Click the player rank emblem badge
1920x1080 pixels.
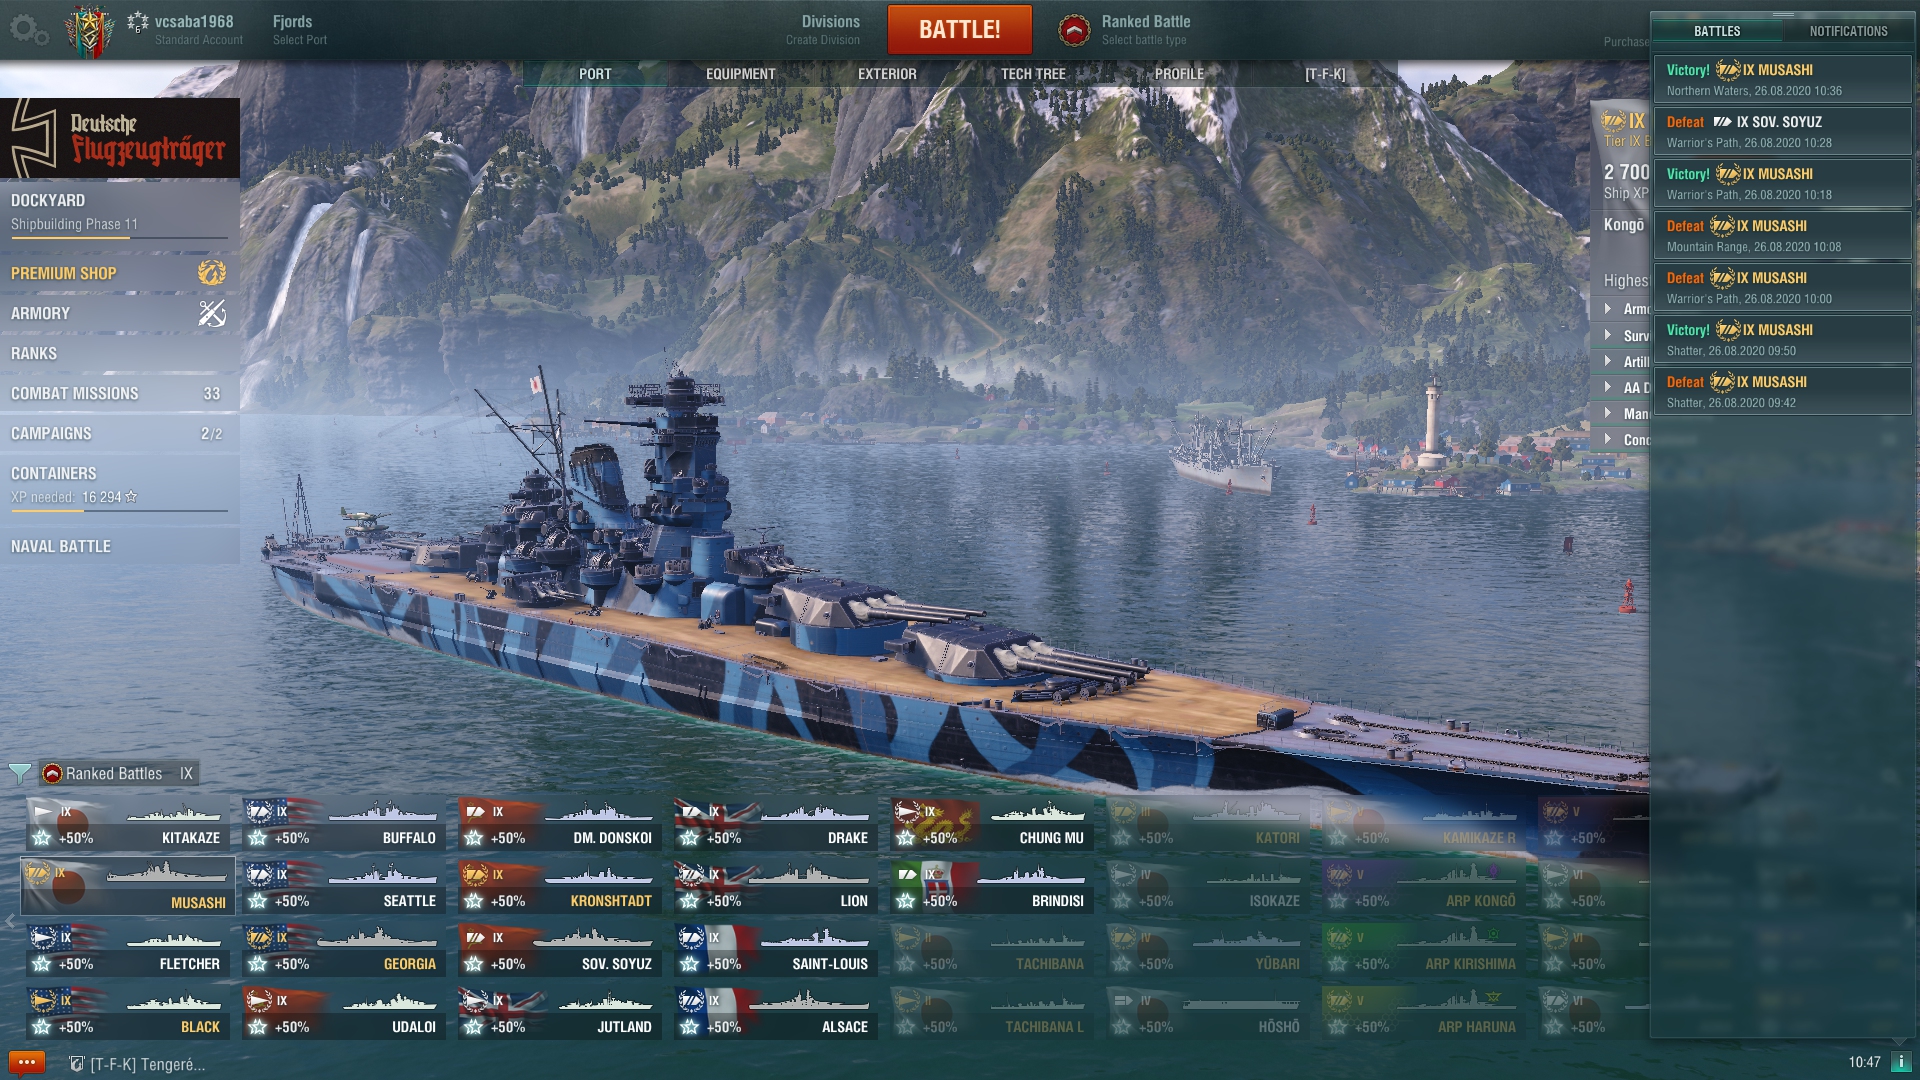pos(89,31)
